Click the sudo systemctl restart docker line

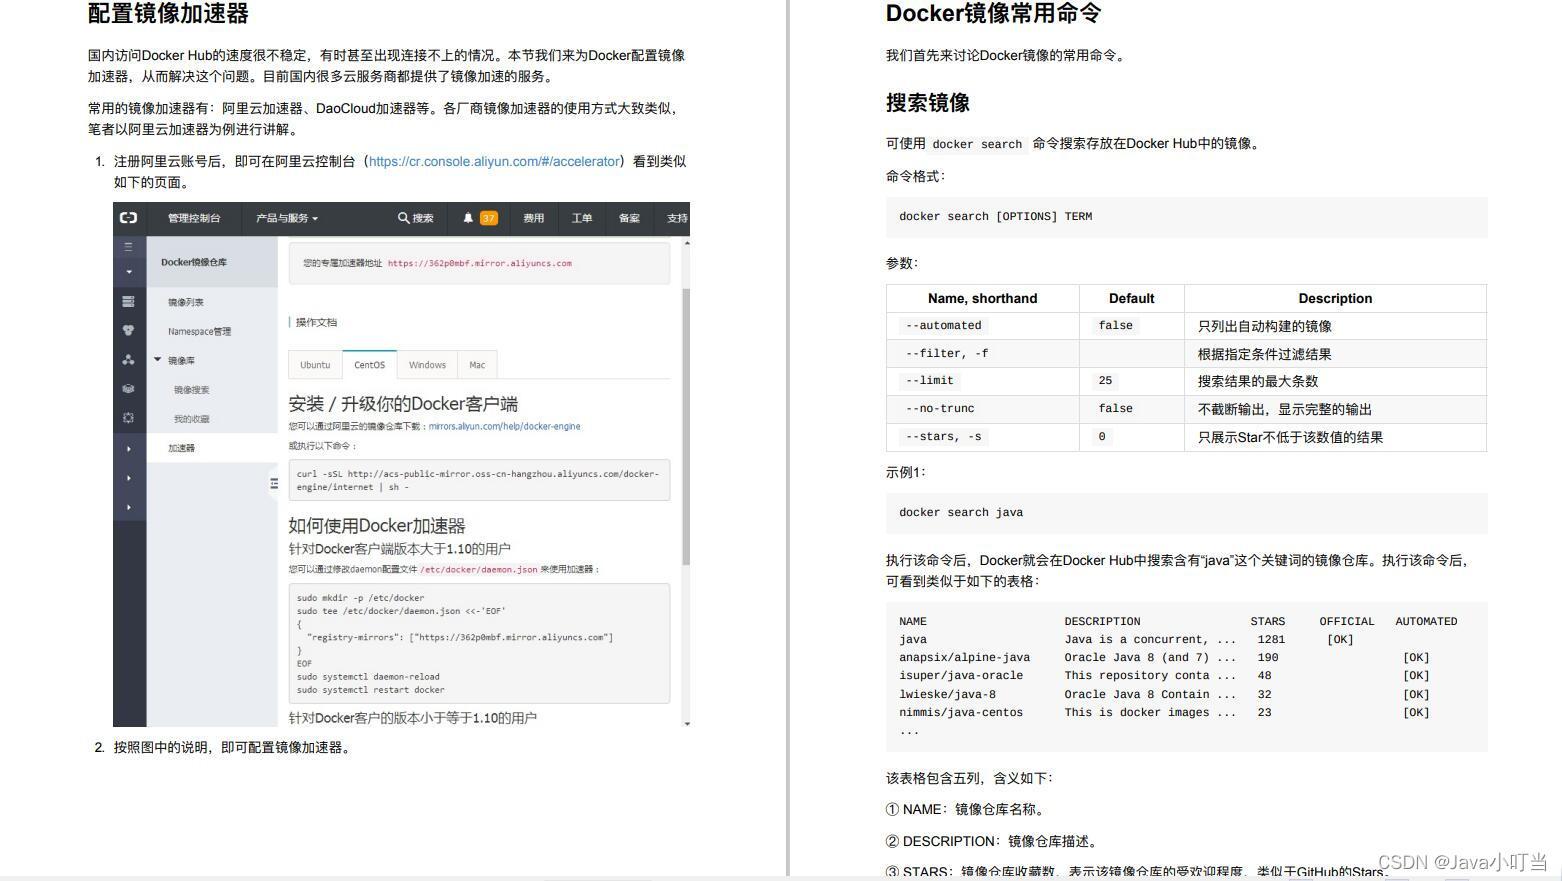pyautogui.click(x=370, y=689)
